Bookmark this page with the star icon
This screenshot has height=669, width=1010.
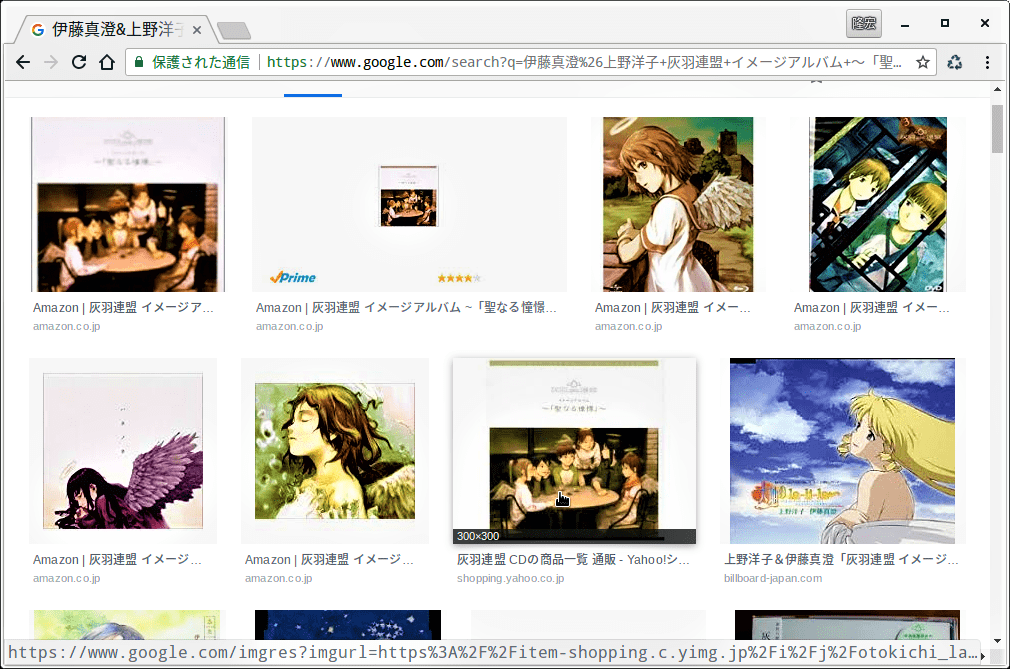923,62
